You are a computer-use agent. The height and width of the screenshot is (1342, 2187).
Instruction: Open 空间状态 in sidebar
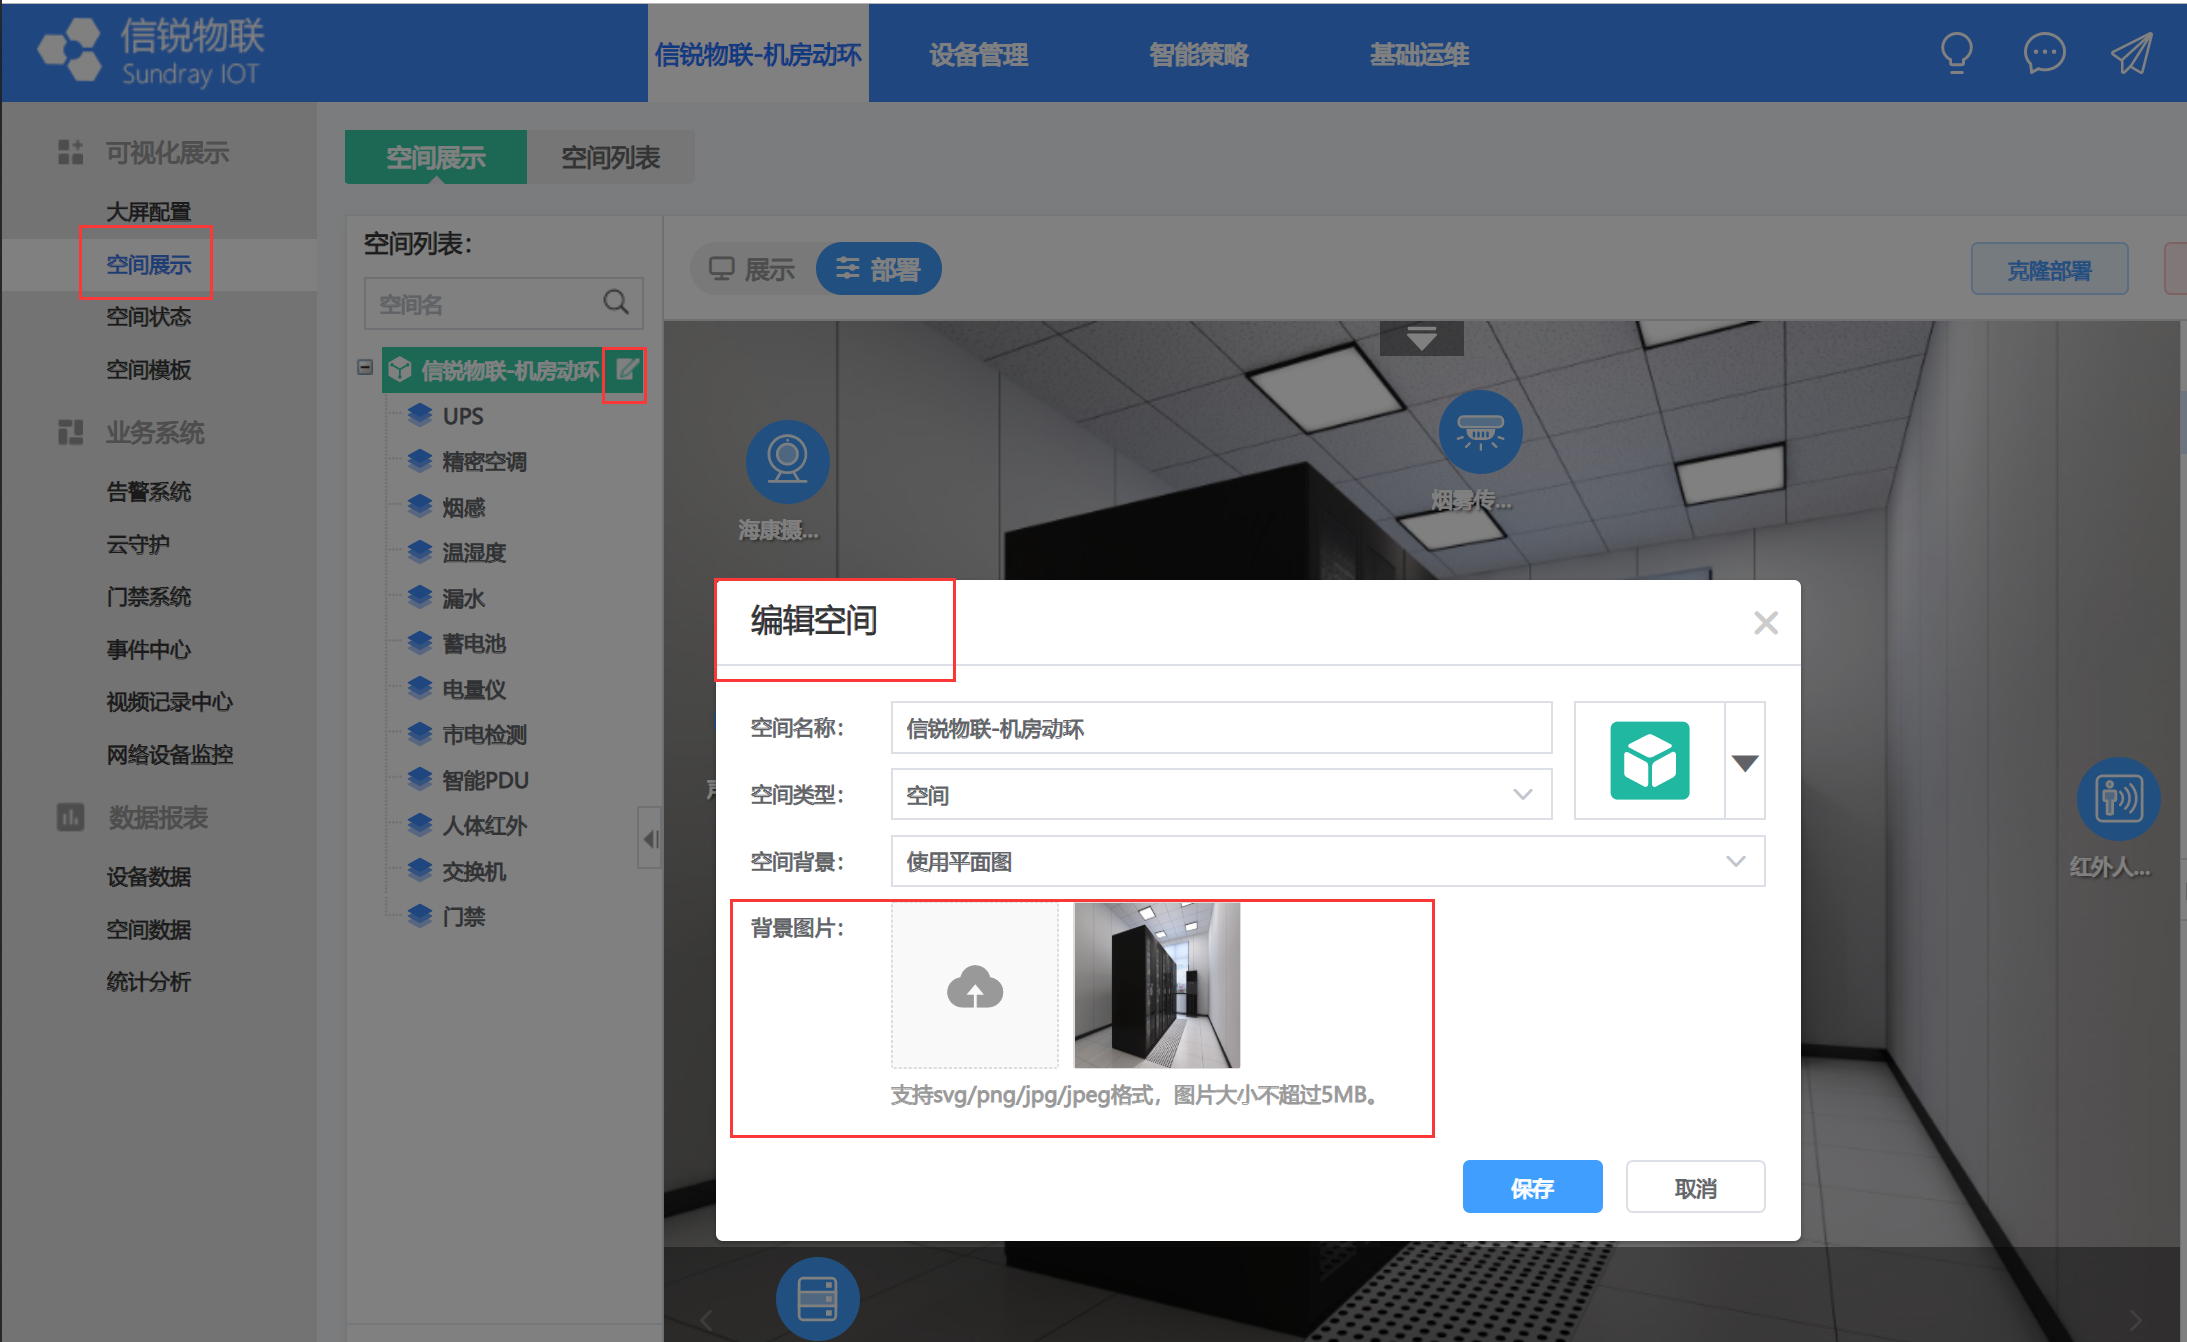coord(149,316)
